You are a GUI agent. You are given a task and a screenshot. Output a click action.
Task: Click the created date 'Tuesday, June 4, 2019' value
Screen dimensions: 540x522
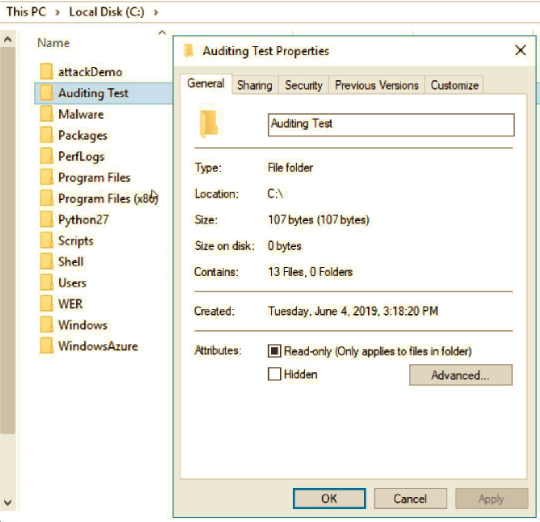click(353, 311)
